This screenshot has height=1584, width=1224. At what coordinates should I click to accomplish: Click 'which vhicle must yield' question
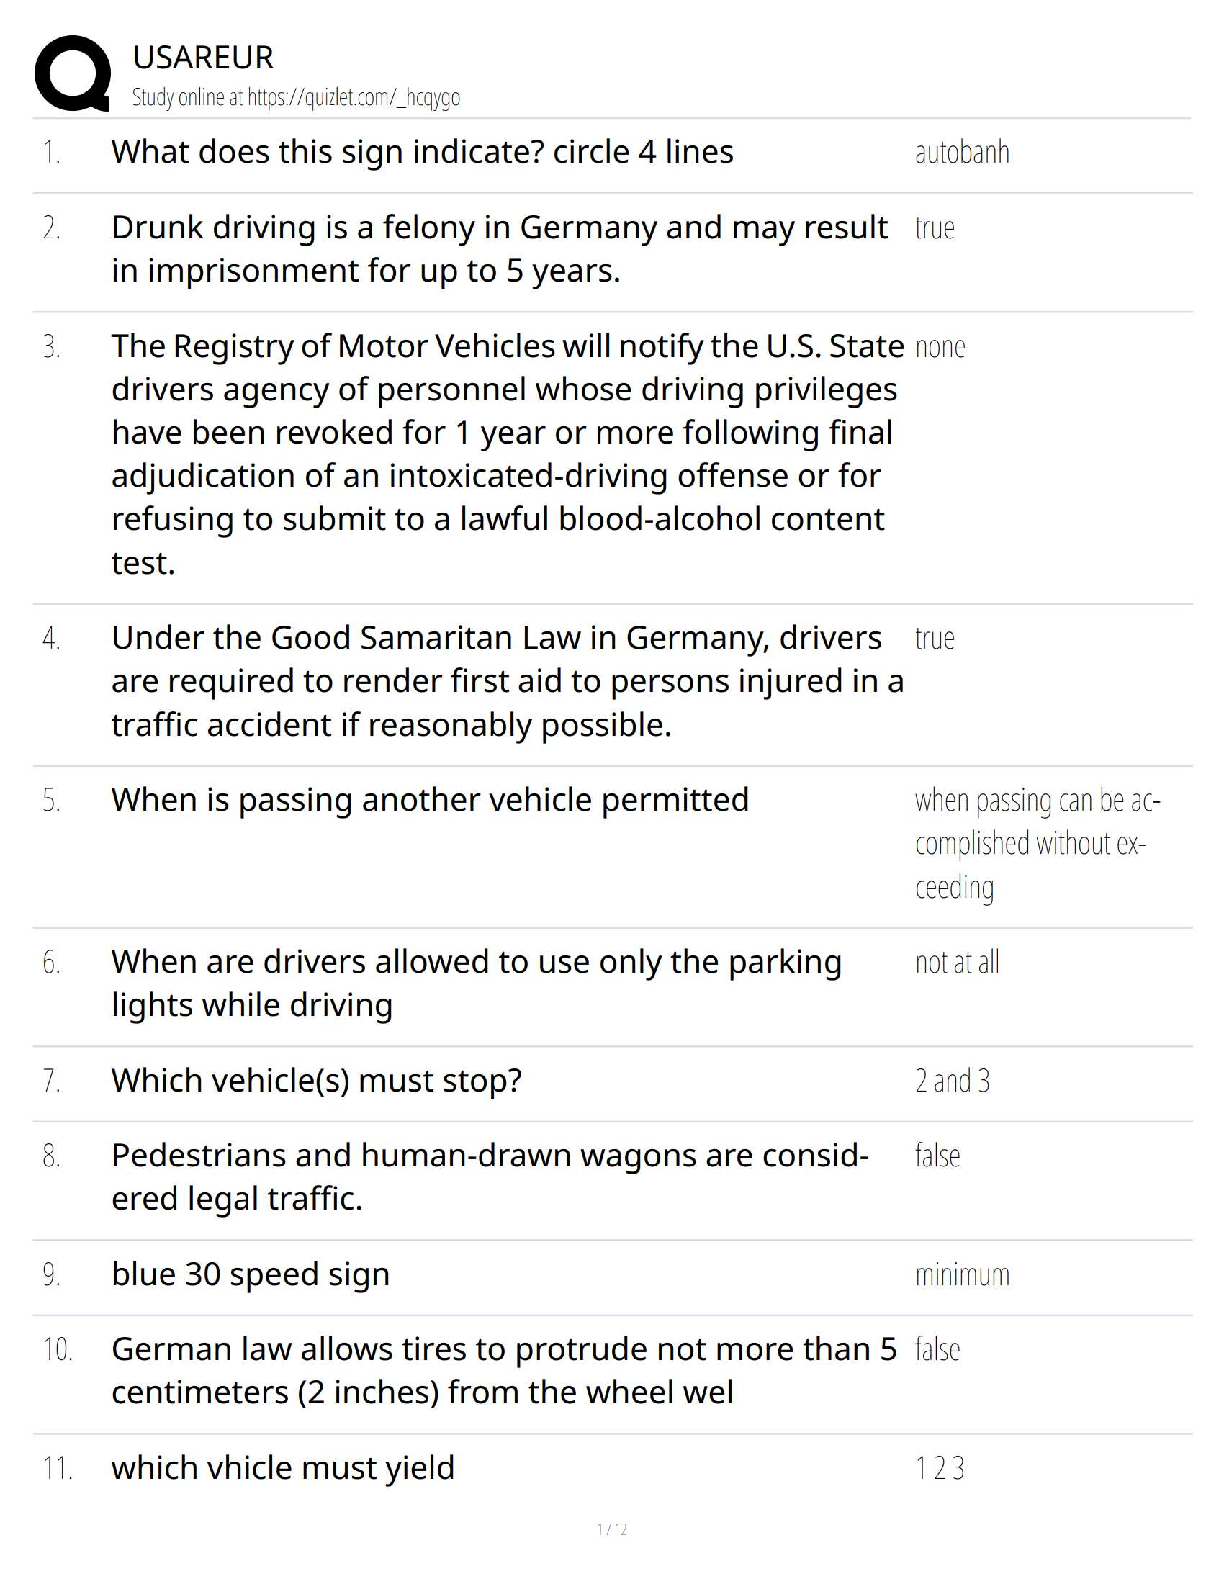[283, 1468]
